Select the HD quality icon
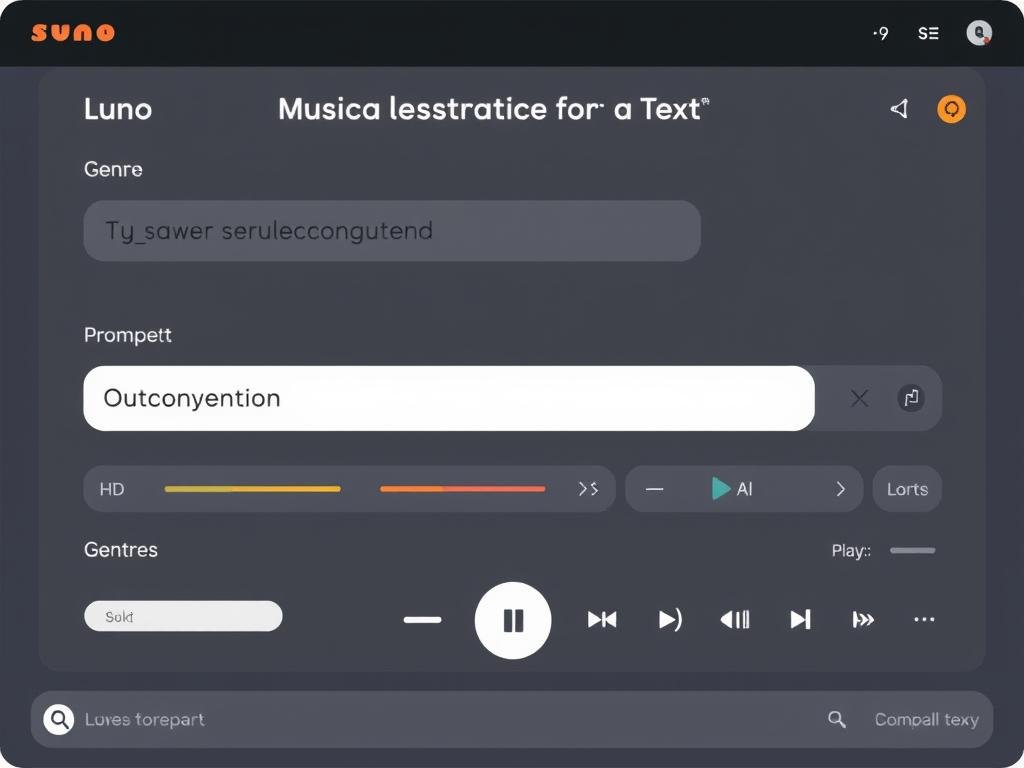The image size is (1024, 768). (x=112, y=489)
